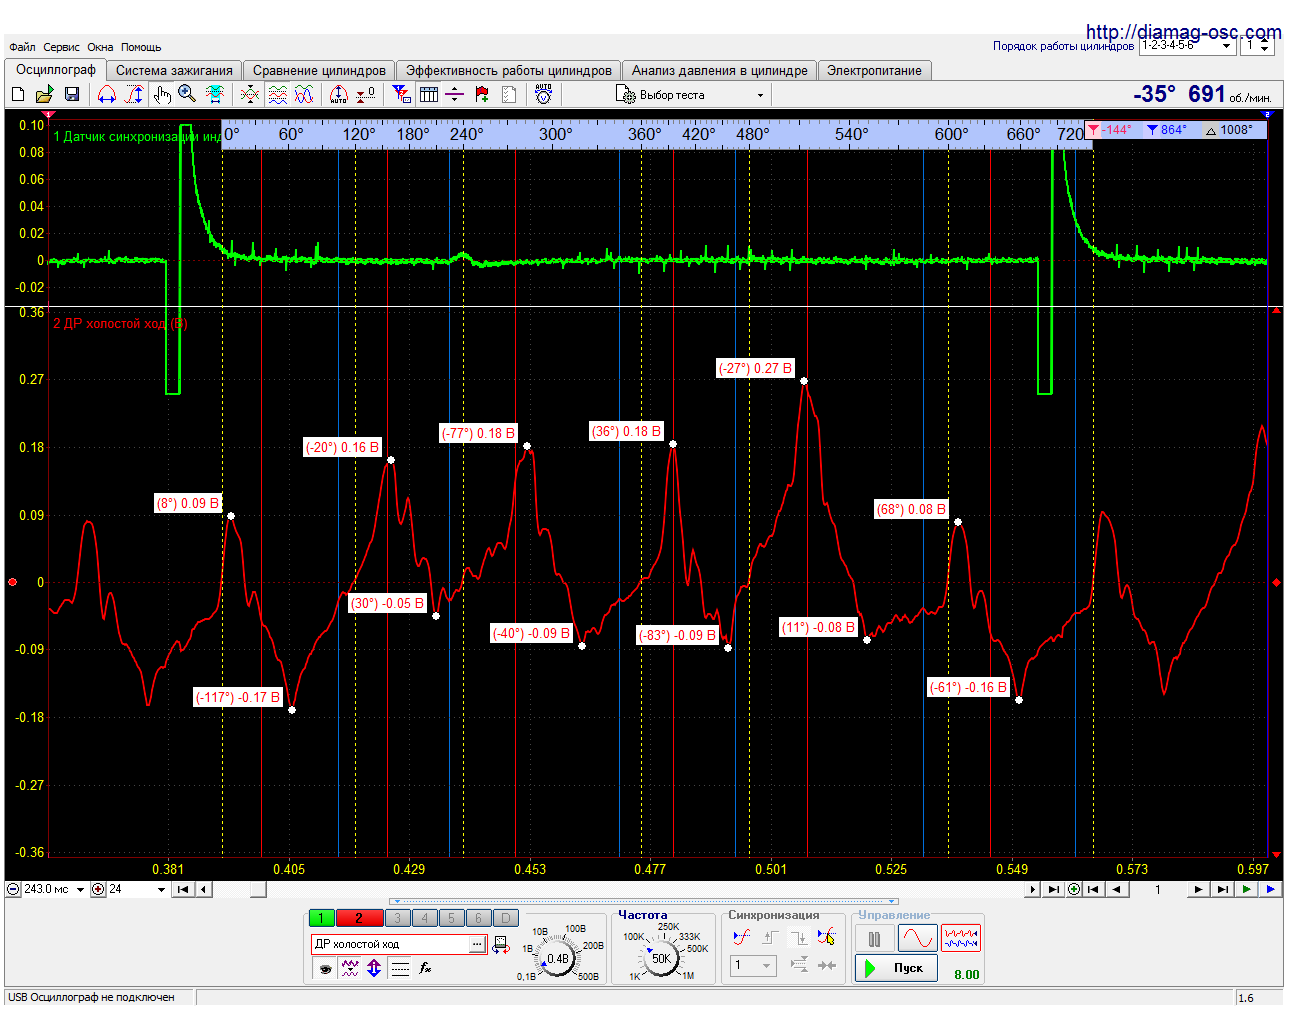The height and width of the screenshot is (1010, 1296).
Task: Switch to Эффективность работы цилиндров tab
Action: coord(508,70)
